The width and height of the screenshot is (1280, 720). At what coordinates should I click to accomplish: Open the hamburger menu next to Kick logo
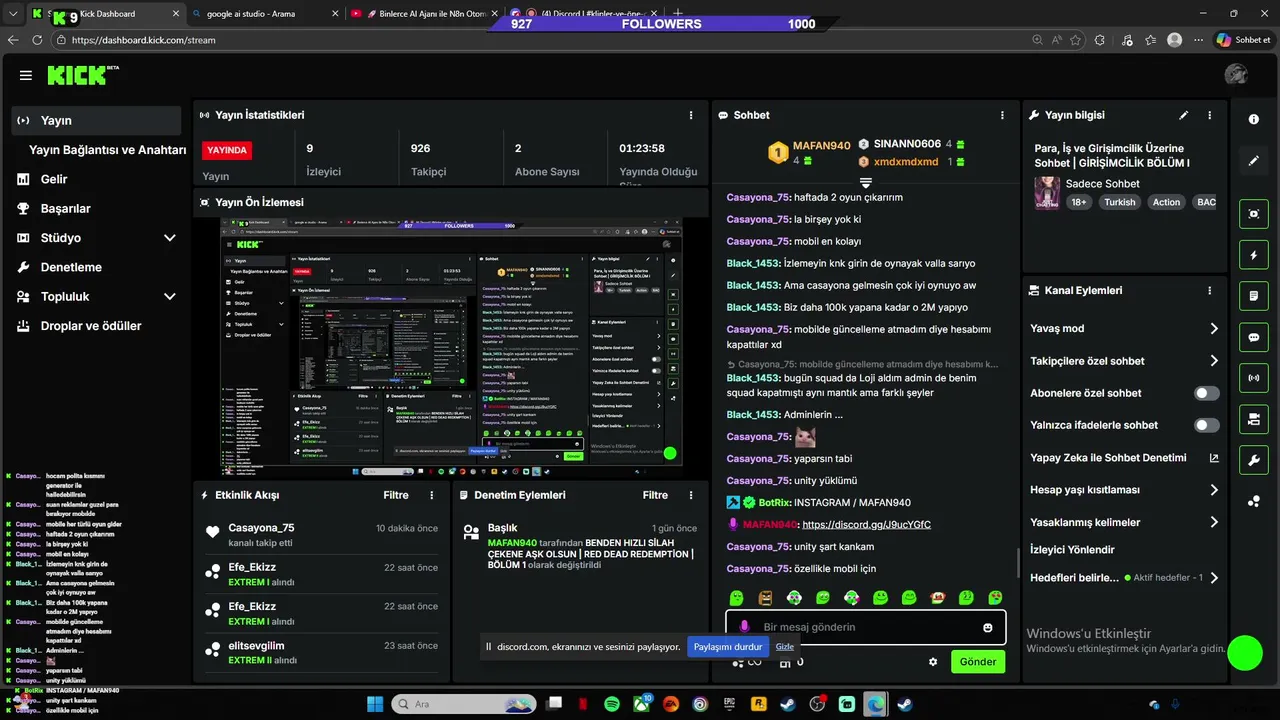26,76
